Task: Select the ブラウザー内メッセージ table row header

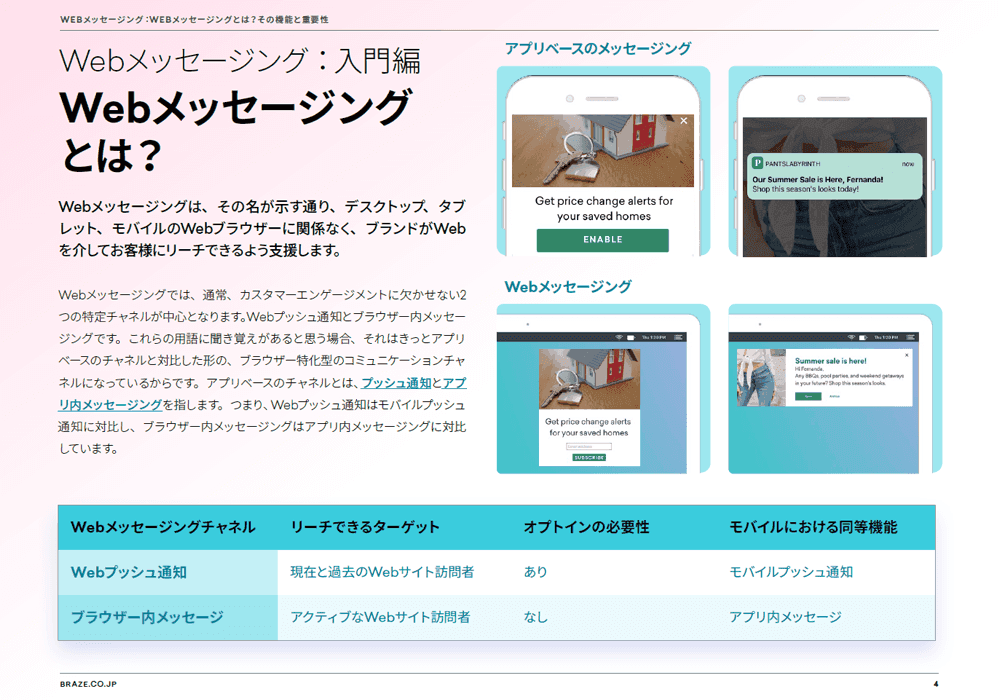Action: (x=146, y=617)
